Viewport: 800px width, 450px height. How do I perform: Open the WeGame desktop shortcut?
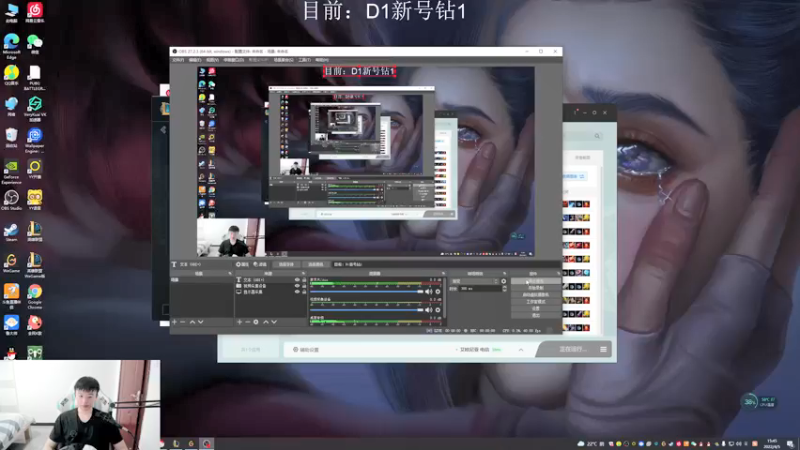[11, 263]
